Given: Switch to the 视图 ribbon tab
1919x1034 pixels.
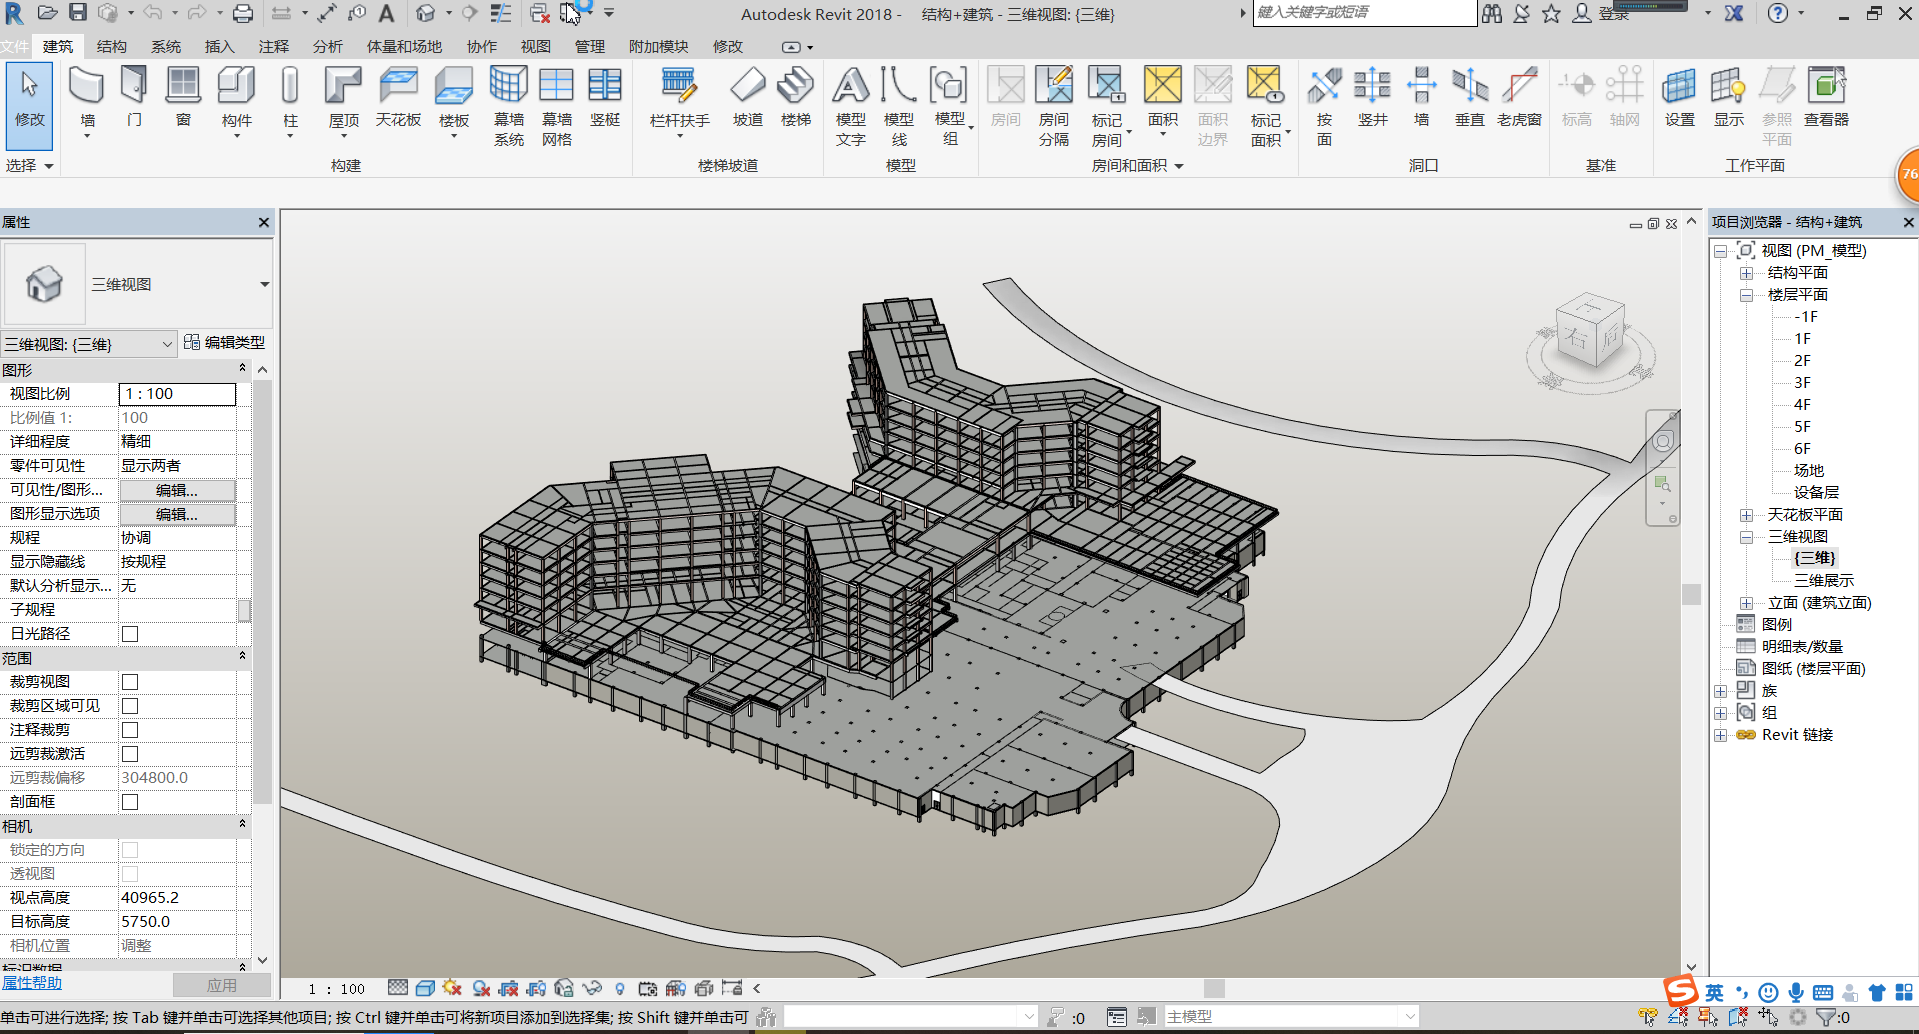Looking at the screenshot, I should coord(536,47).
